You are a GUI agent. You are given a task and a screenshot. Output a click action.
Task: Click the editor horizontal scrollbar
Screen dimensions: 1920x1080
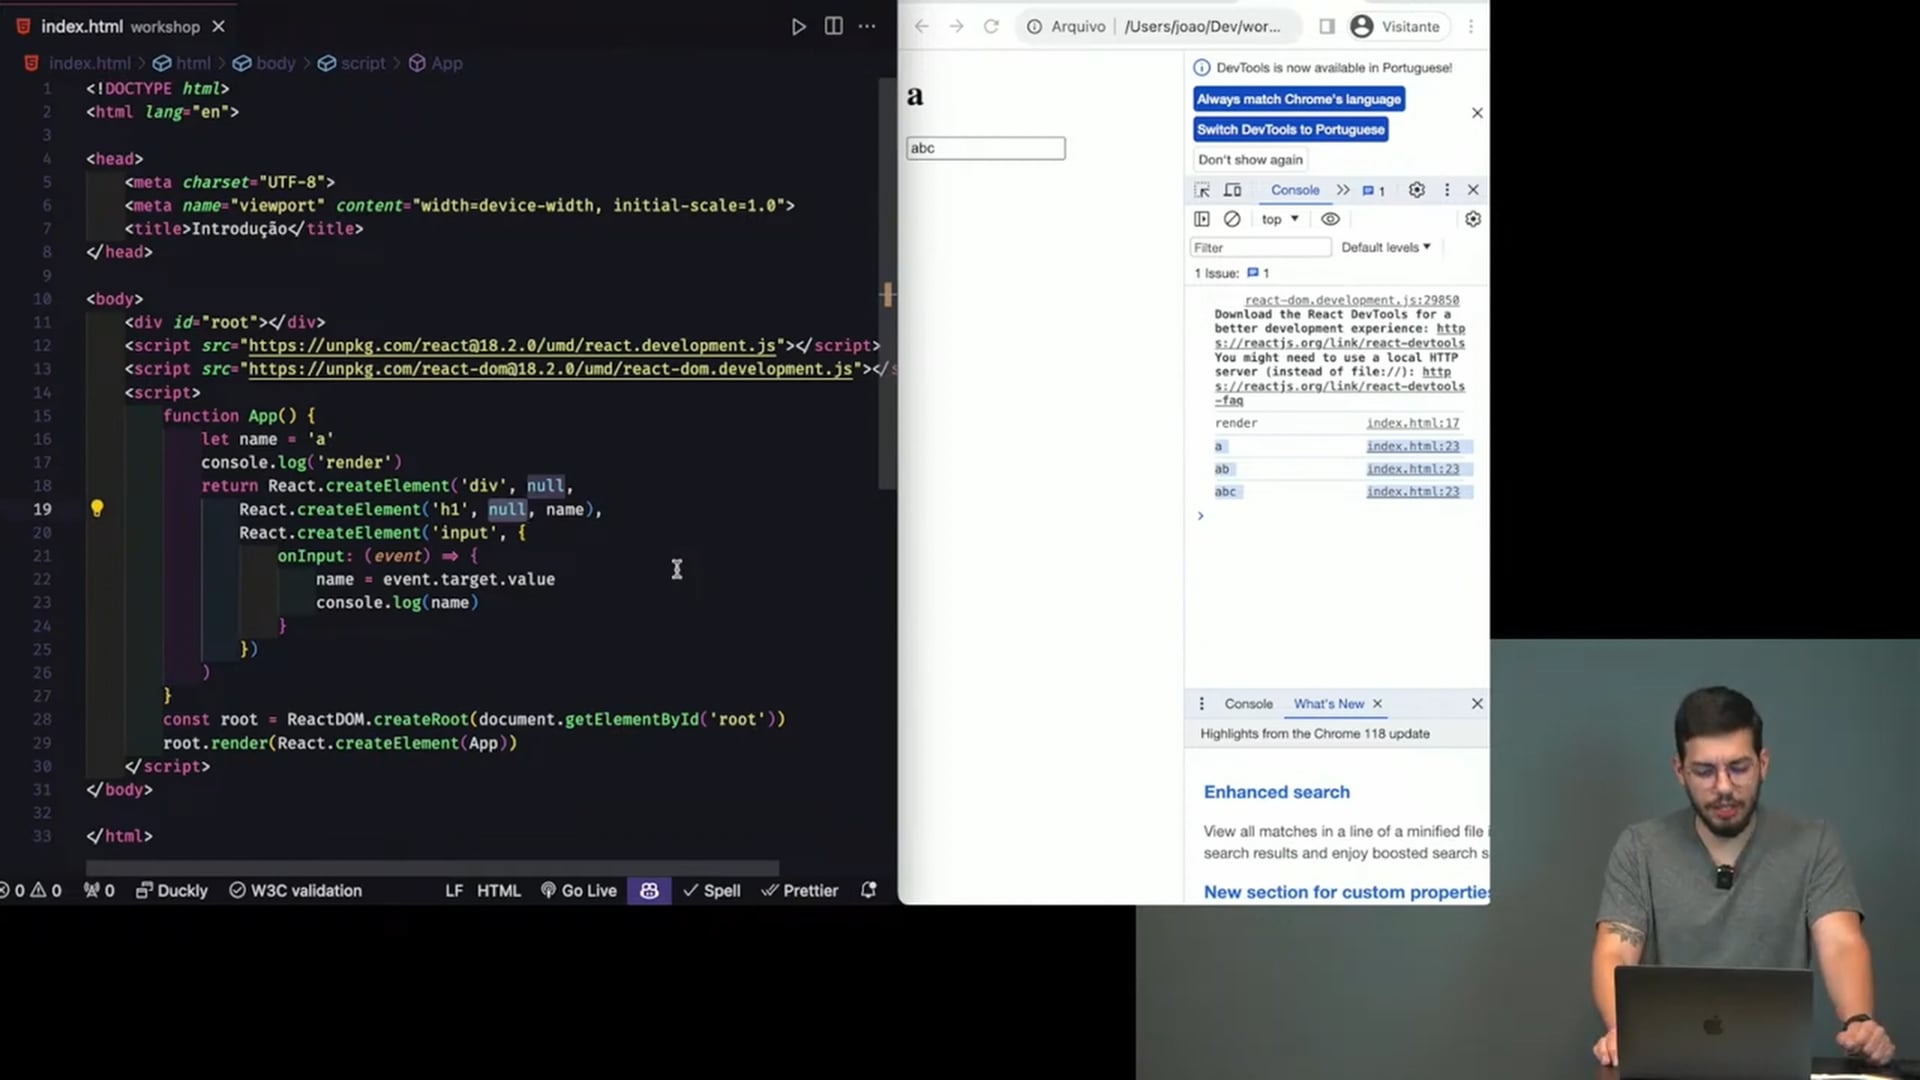(x=432, y=867)
